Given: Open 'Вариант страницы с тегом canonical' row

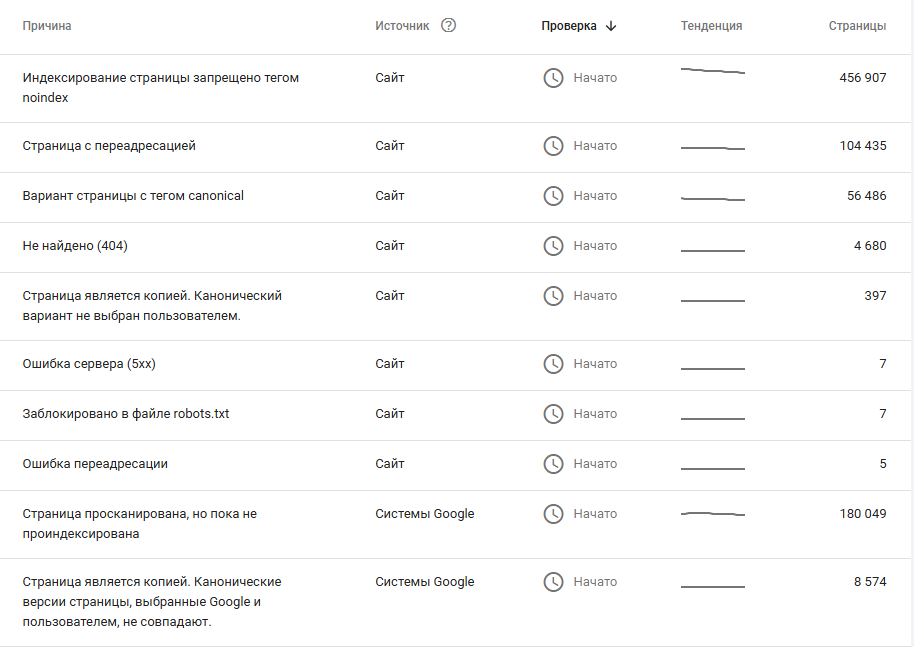Looking at the screenshot, I should [x=133, y=196].
